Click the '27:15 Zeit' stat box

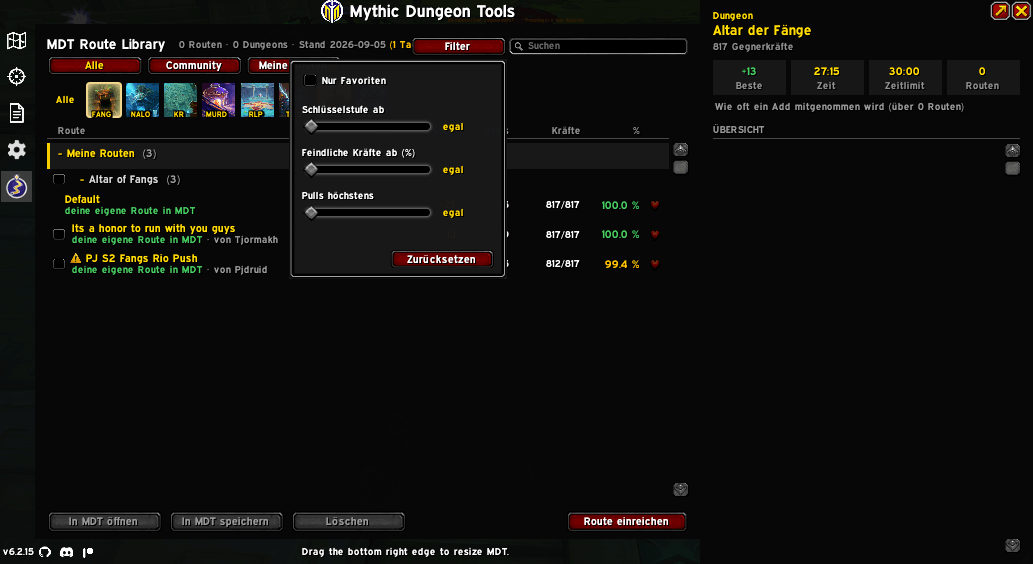click(x=827, y=78)
